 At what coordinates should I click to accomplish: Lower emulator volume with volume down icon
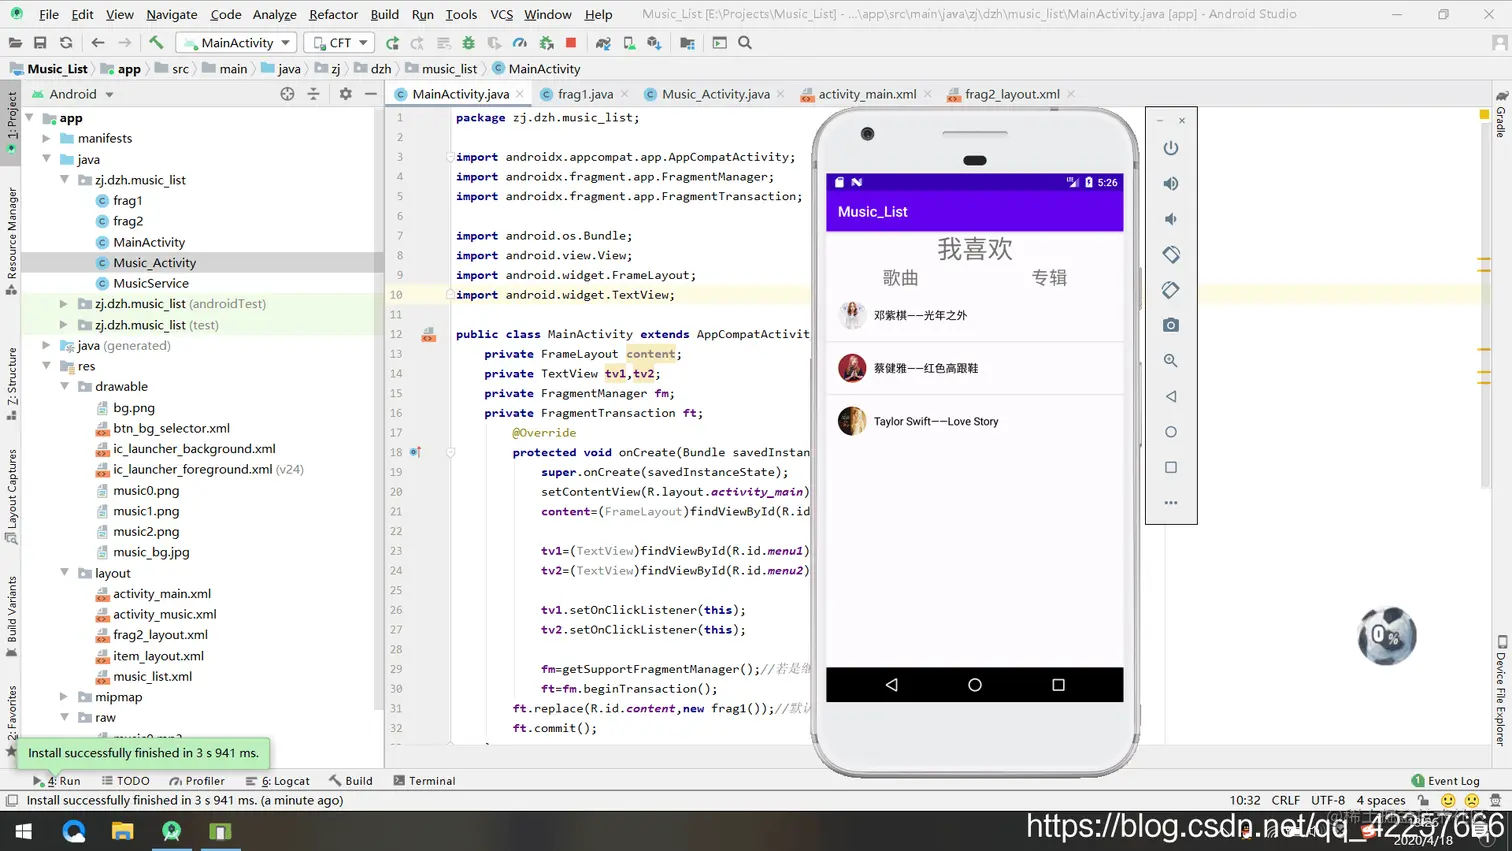(1171, 219)
